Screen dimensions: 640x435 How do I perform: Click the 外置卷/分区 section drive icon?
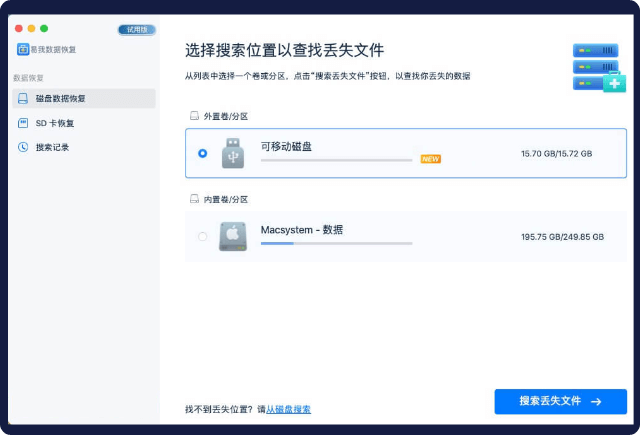194,116
